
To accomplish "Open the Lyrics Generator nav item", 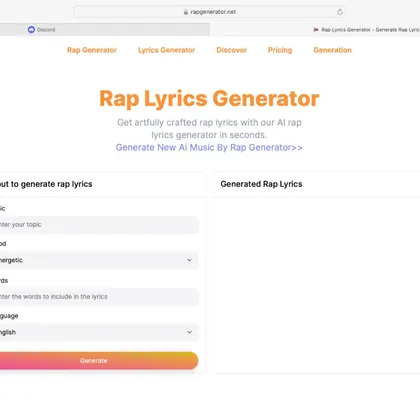I will click(167, 50).
